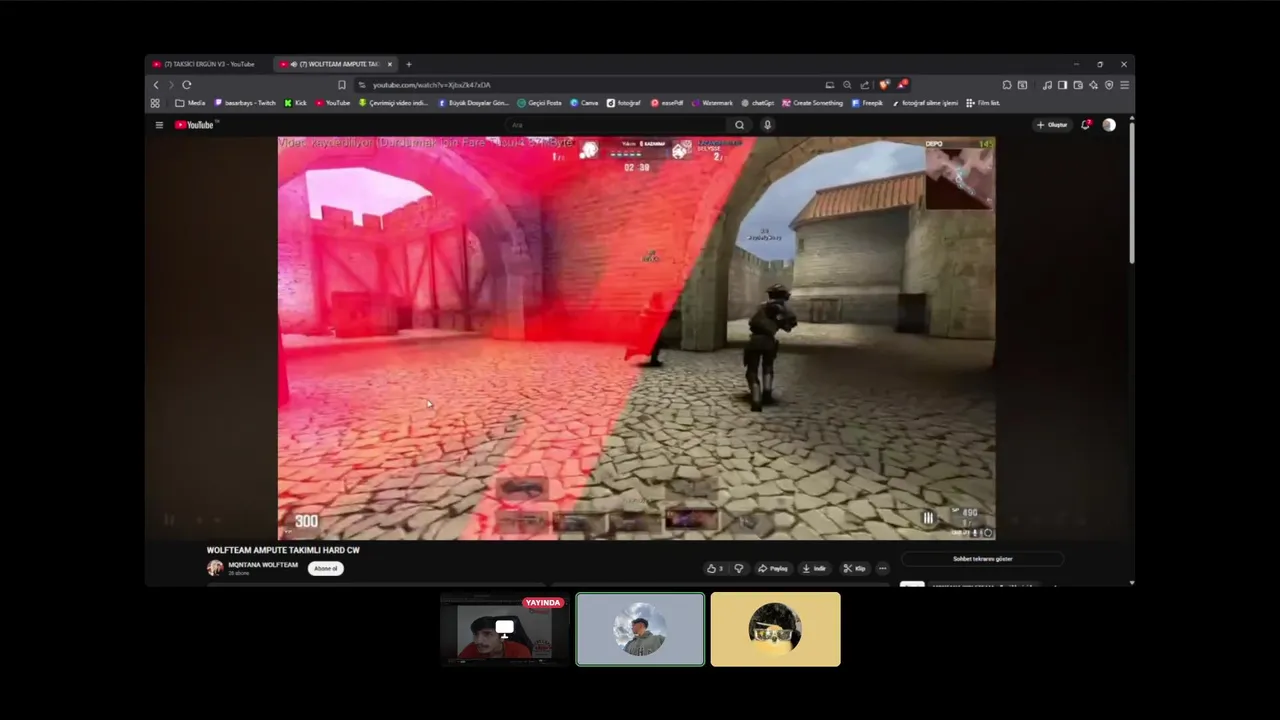Image resolution: width=1280 pixels, height=720 pixels.
Task: Click the Sohbet tekrarını göster button
Action: tap(983, 559)
